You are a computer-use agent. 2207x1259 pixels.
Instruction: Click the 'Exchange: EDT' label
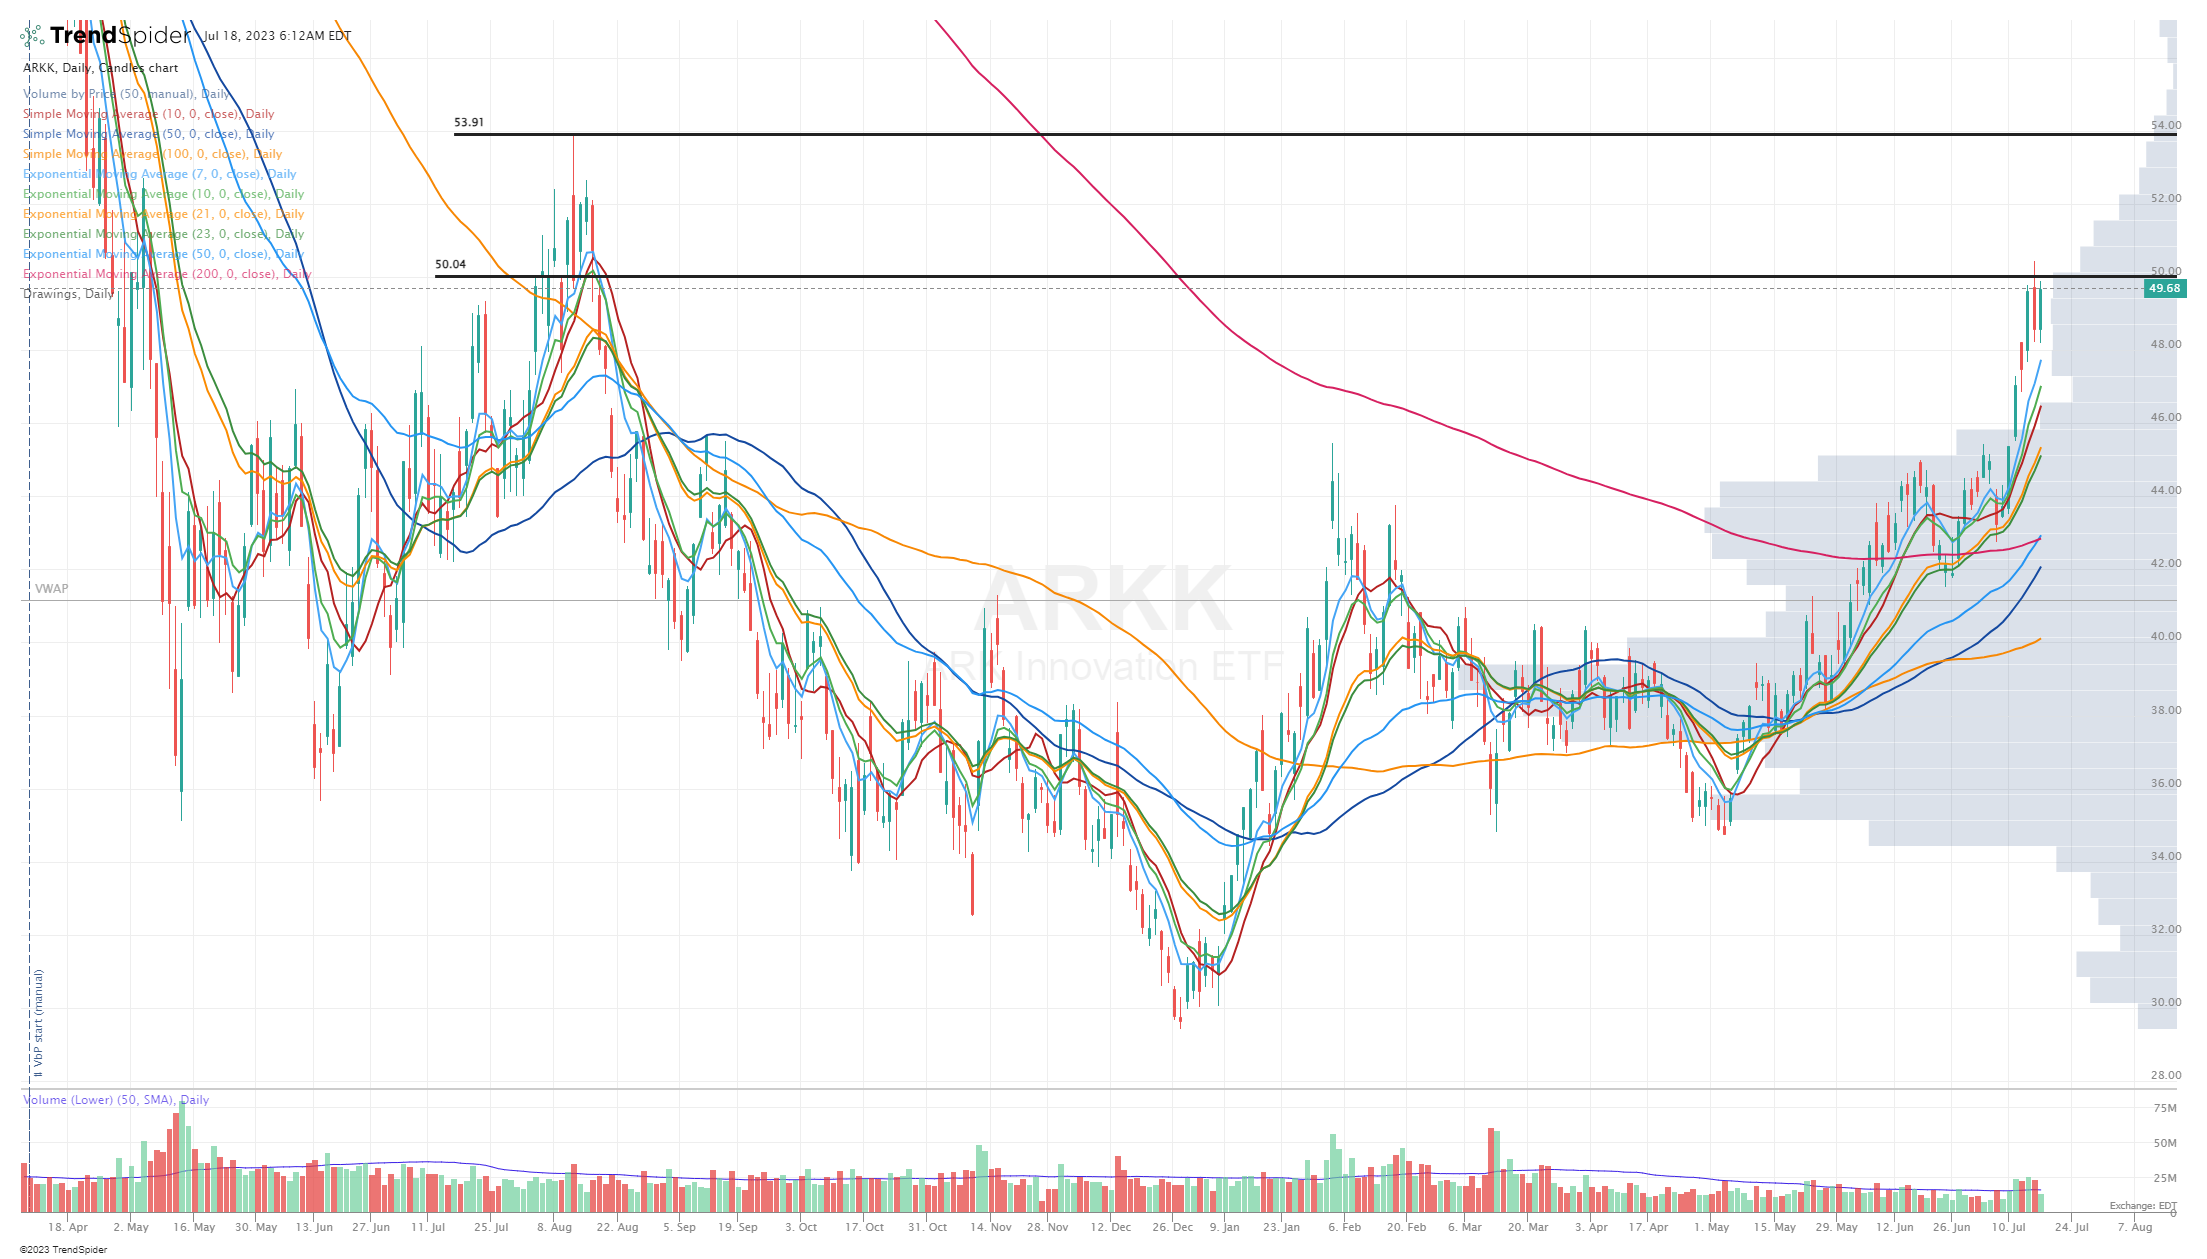click(2143, 1206)
